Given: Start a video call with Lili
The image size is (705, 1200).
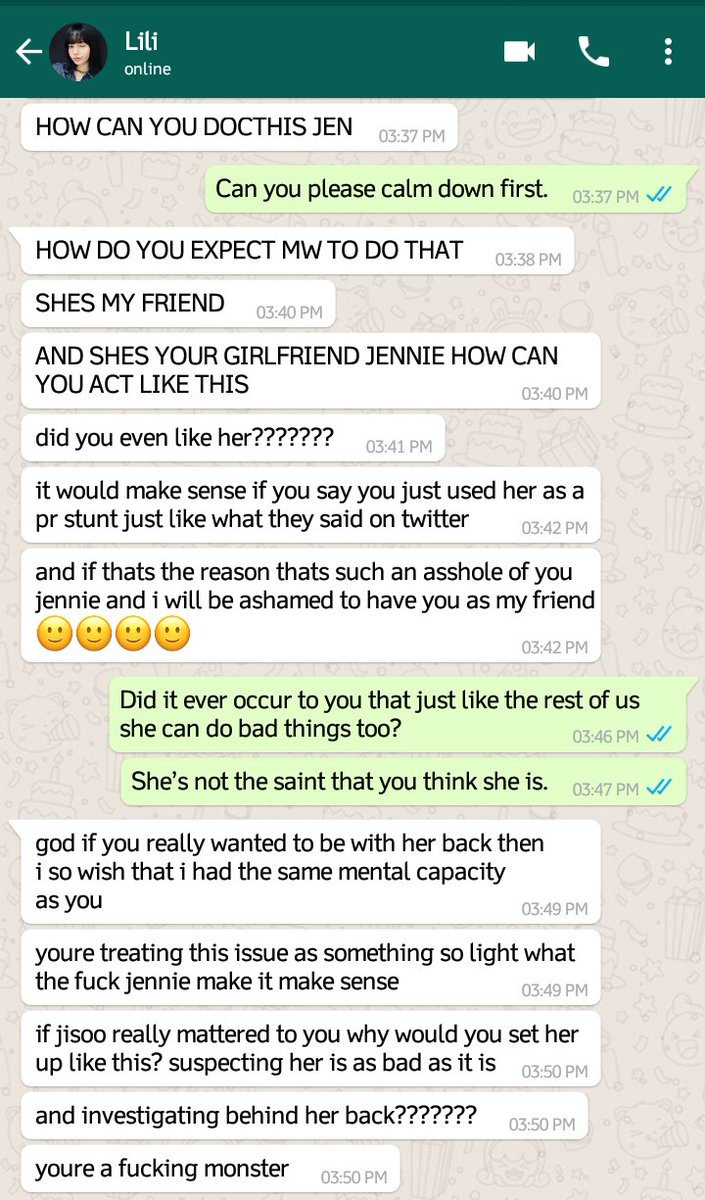Looking at the screenshot, I should click(x=519, y=52).
